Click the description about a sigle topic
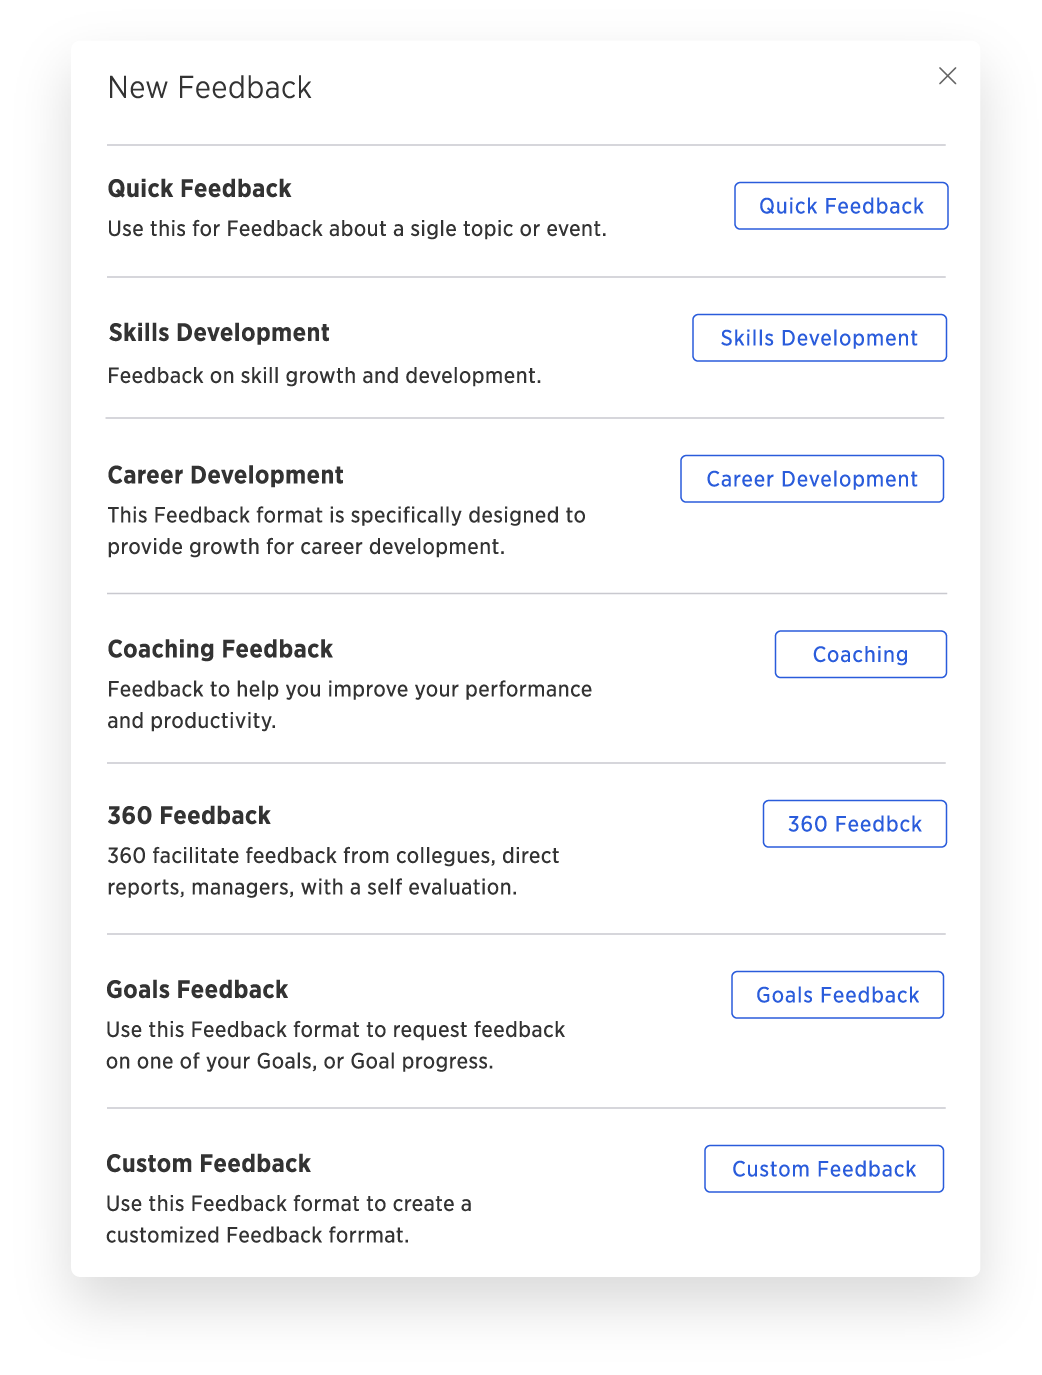 click(x=357, y=229)
